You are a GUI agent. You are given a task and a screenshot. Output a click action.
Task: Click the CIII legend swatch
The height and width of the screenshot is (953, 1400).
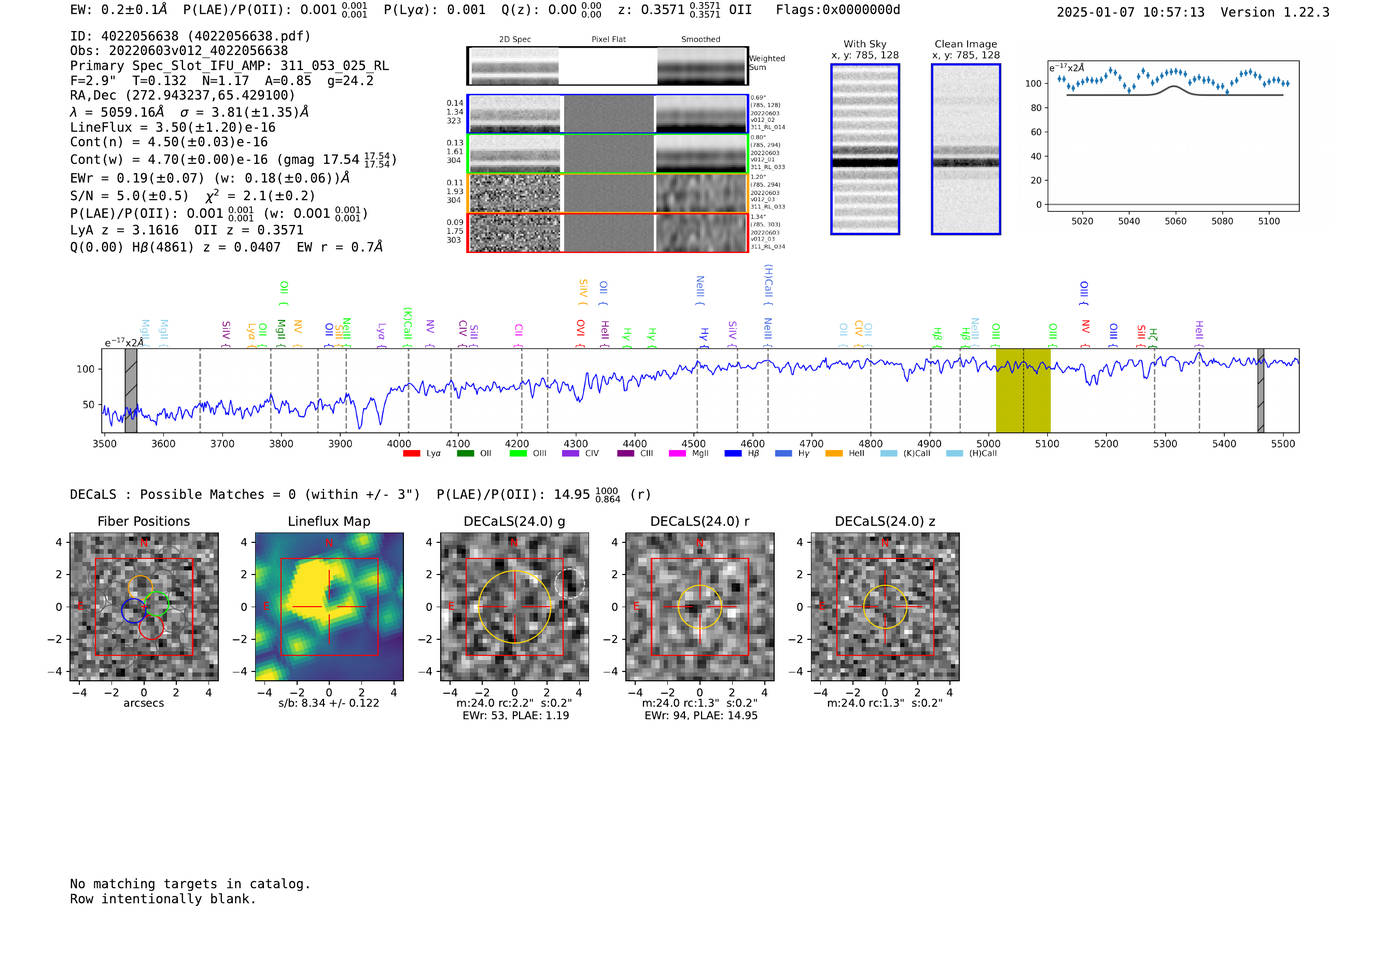click(626, 453)
